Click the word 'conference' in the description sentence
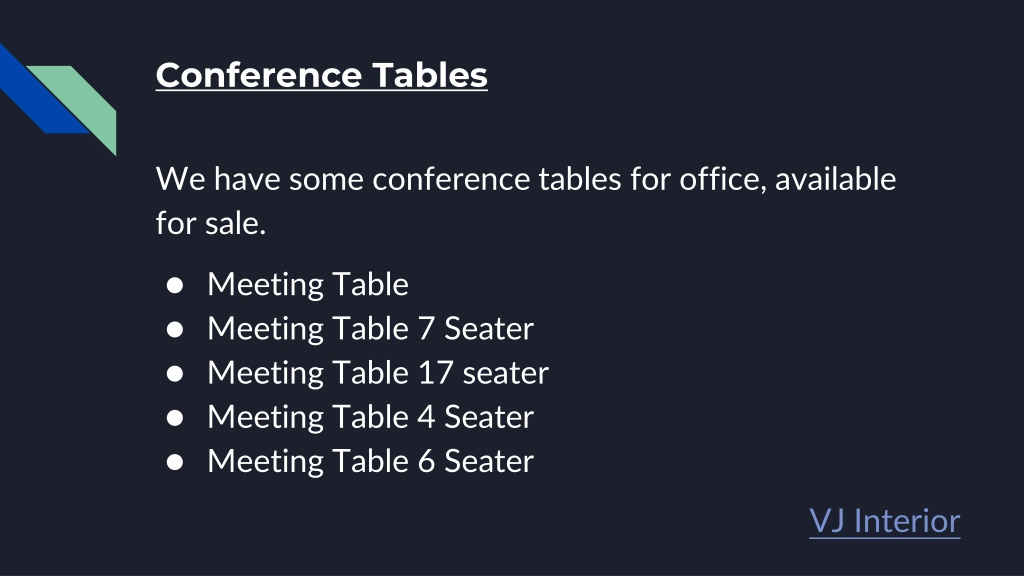 tap(451, 179)
